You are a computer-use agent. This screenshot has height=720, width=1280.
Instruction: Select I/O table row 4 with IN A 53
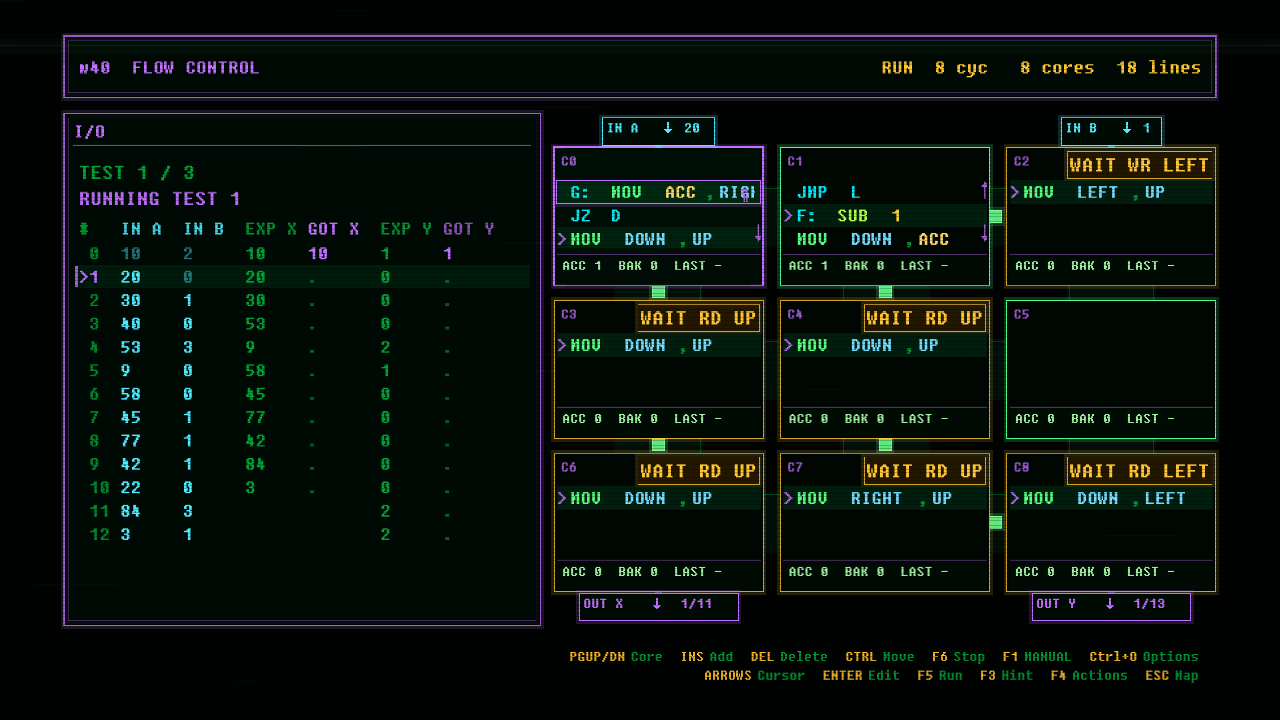(x=302, y=347)
